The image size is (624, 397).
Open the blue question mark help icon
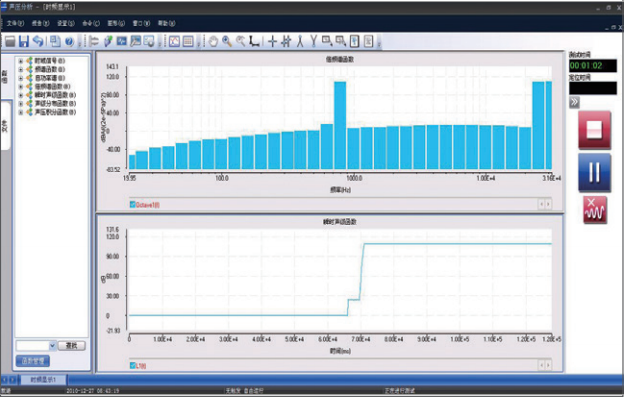(x=69, y=41)
